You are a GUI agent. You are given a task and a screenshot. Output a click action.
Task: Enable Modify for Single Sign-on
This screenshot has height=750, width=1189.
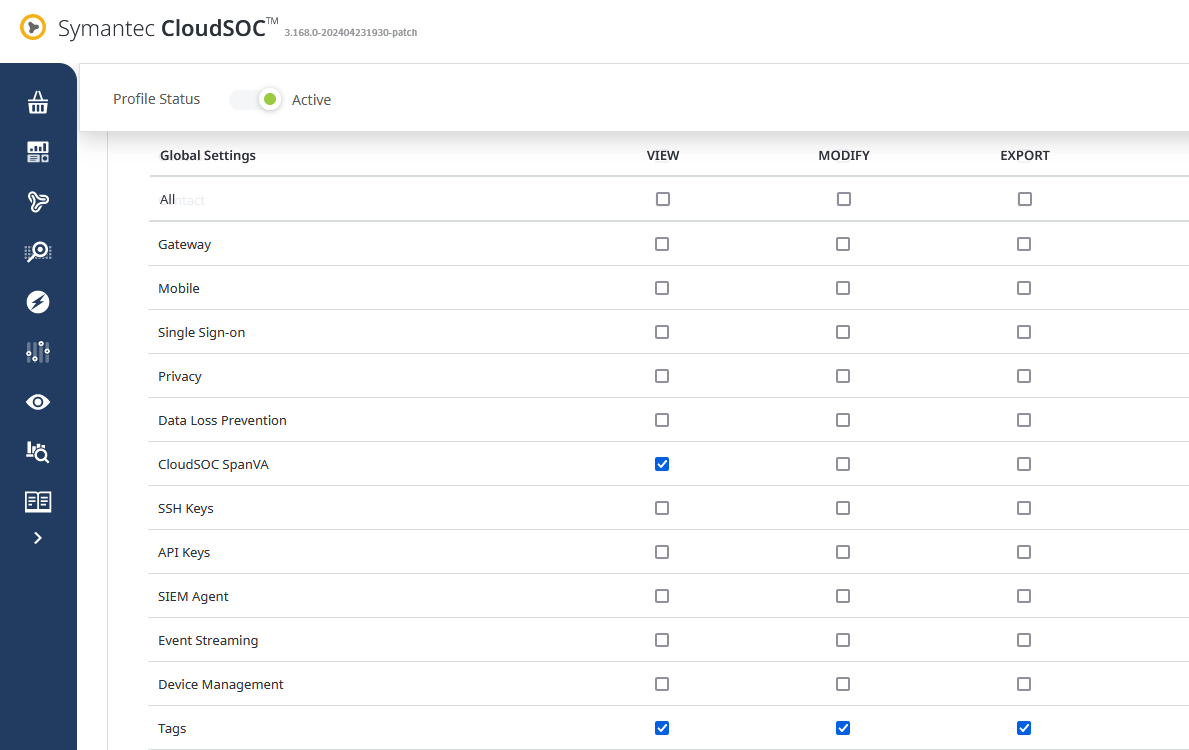[x=843, y=332]
